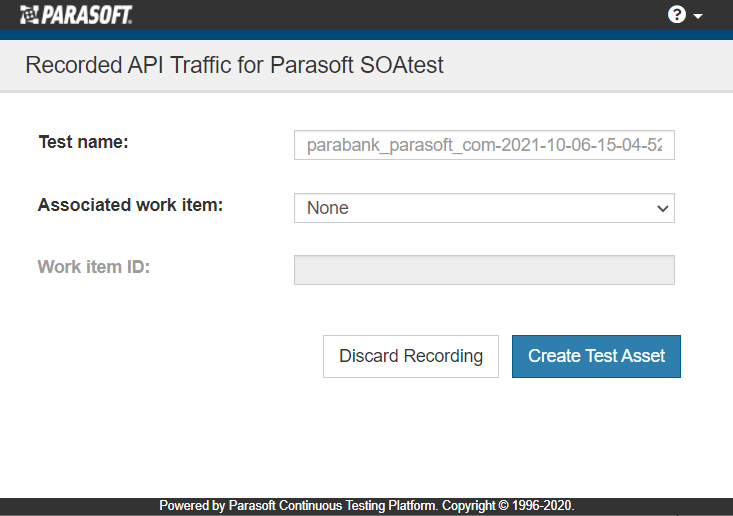Open the Associated work item dropdown
Viewport: 733px width, 516px height.
pyautogui.click(x=484, y=208)
